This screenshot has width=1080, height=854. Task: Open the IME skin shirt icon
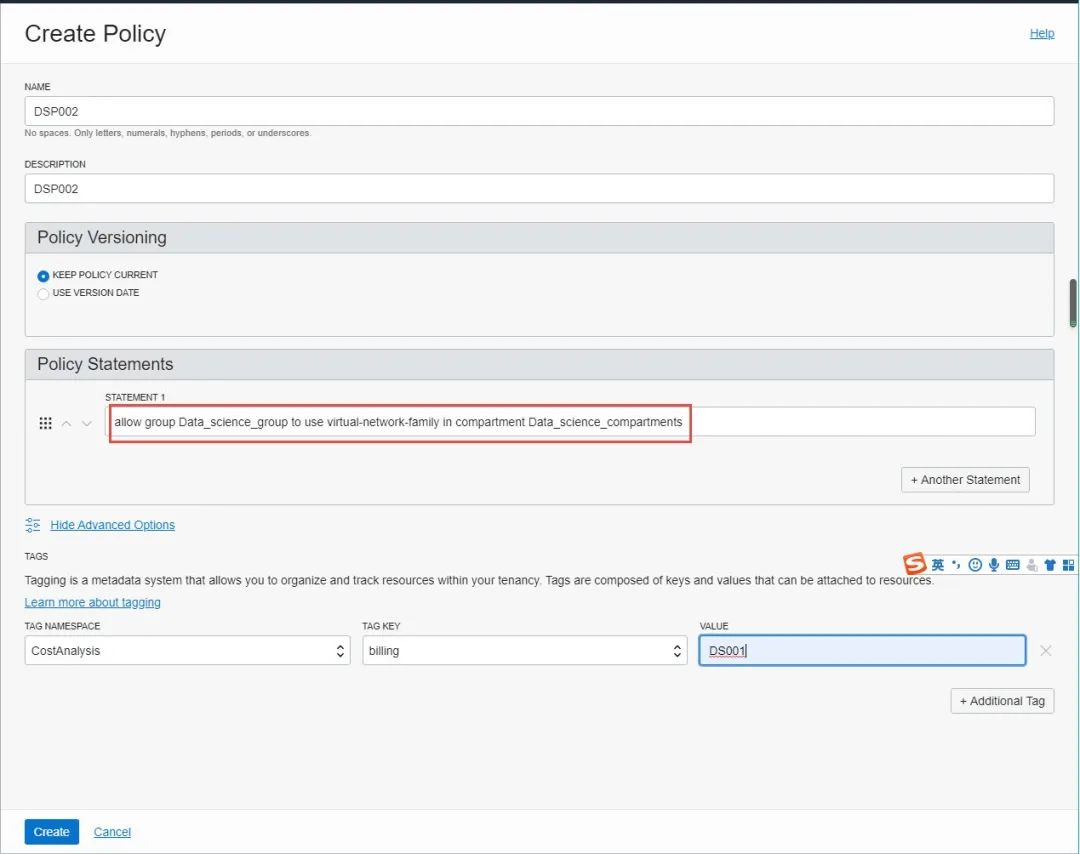(x=1050, y=565)
